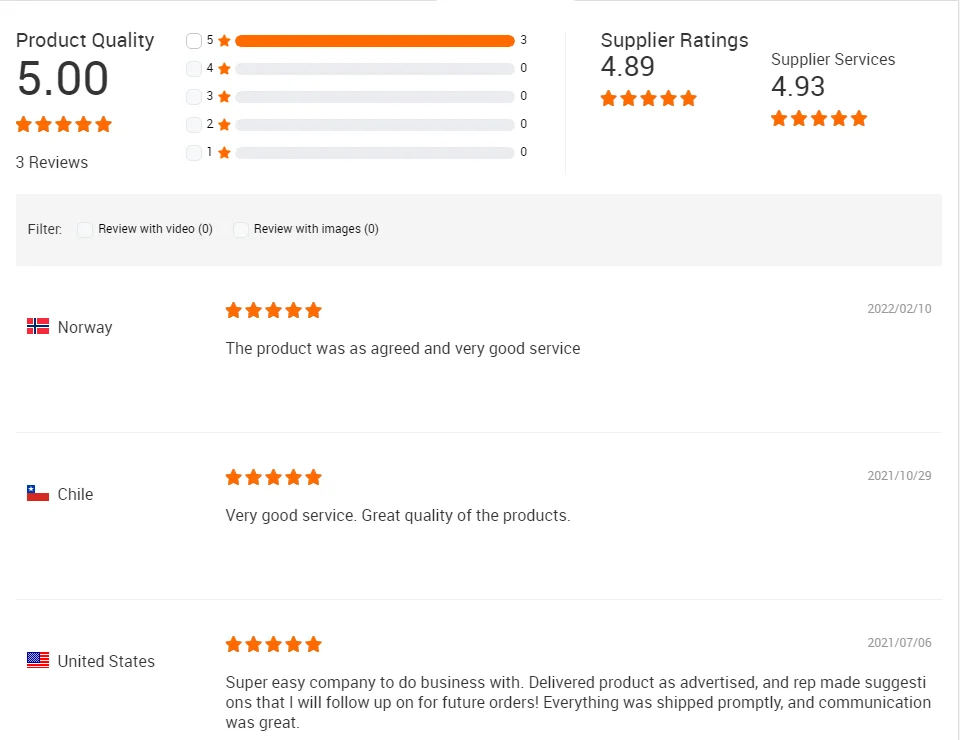Click the Chile review's five-star rating
The image size is (960, 740).
[x=273, y=477]
